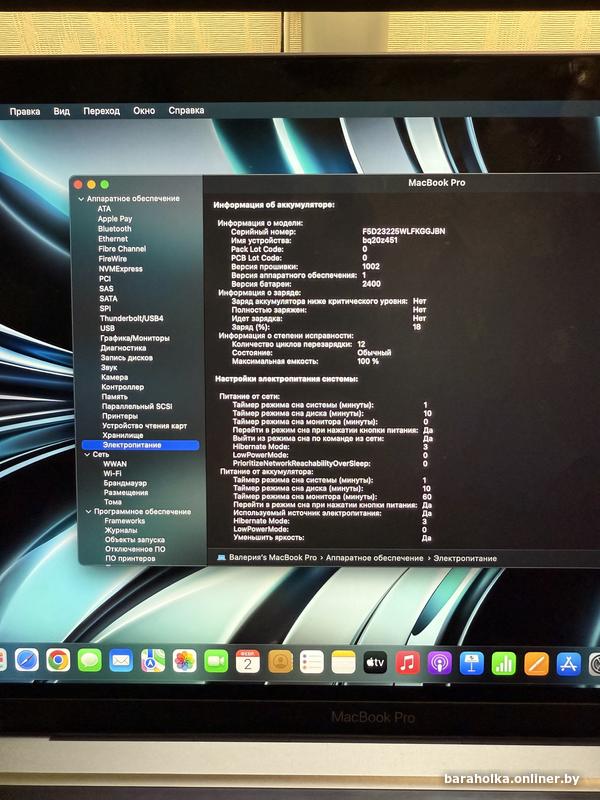600x800 pixels.
Task: Open the Photos app icon
Action: (185, 661)
